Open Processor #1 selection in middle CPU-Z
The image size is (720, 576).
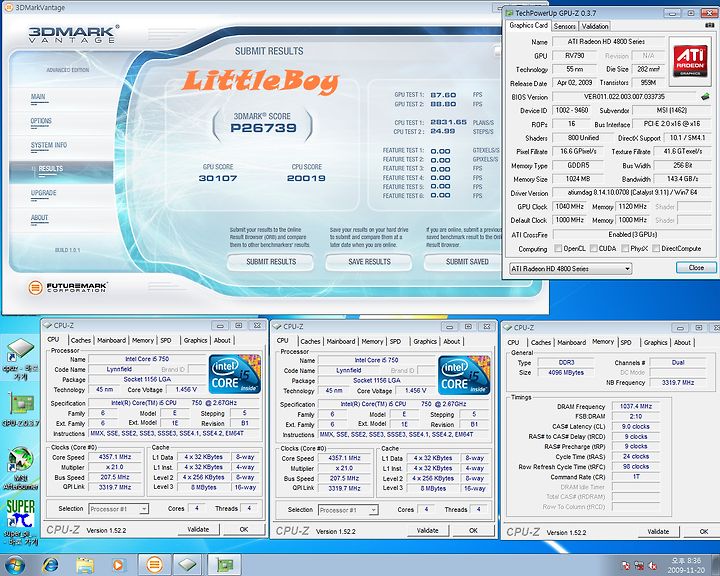348,510
